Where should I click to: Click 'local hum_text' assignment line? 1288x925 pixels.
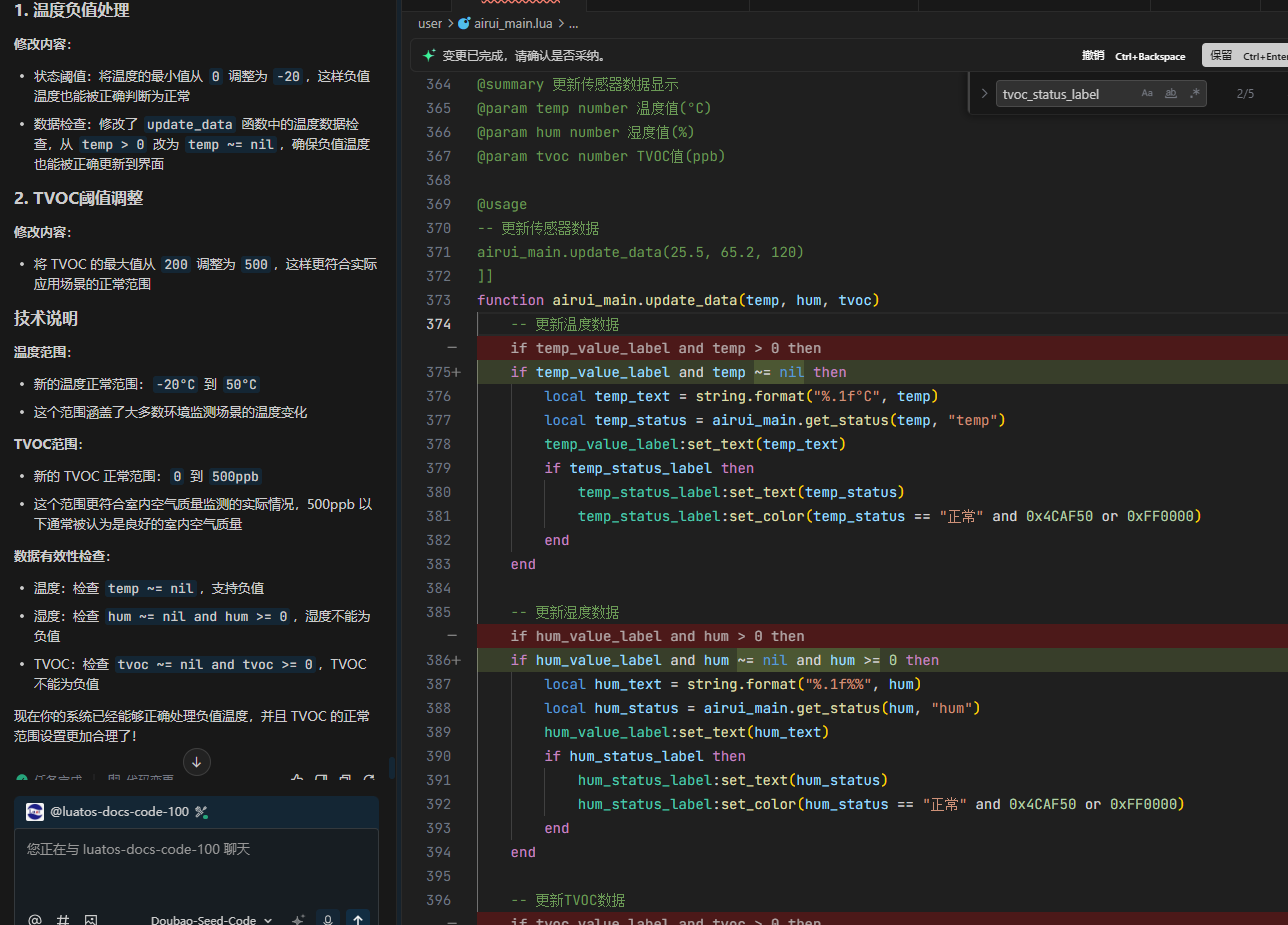pos(733,684)
